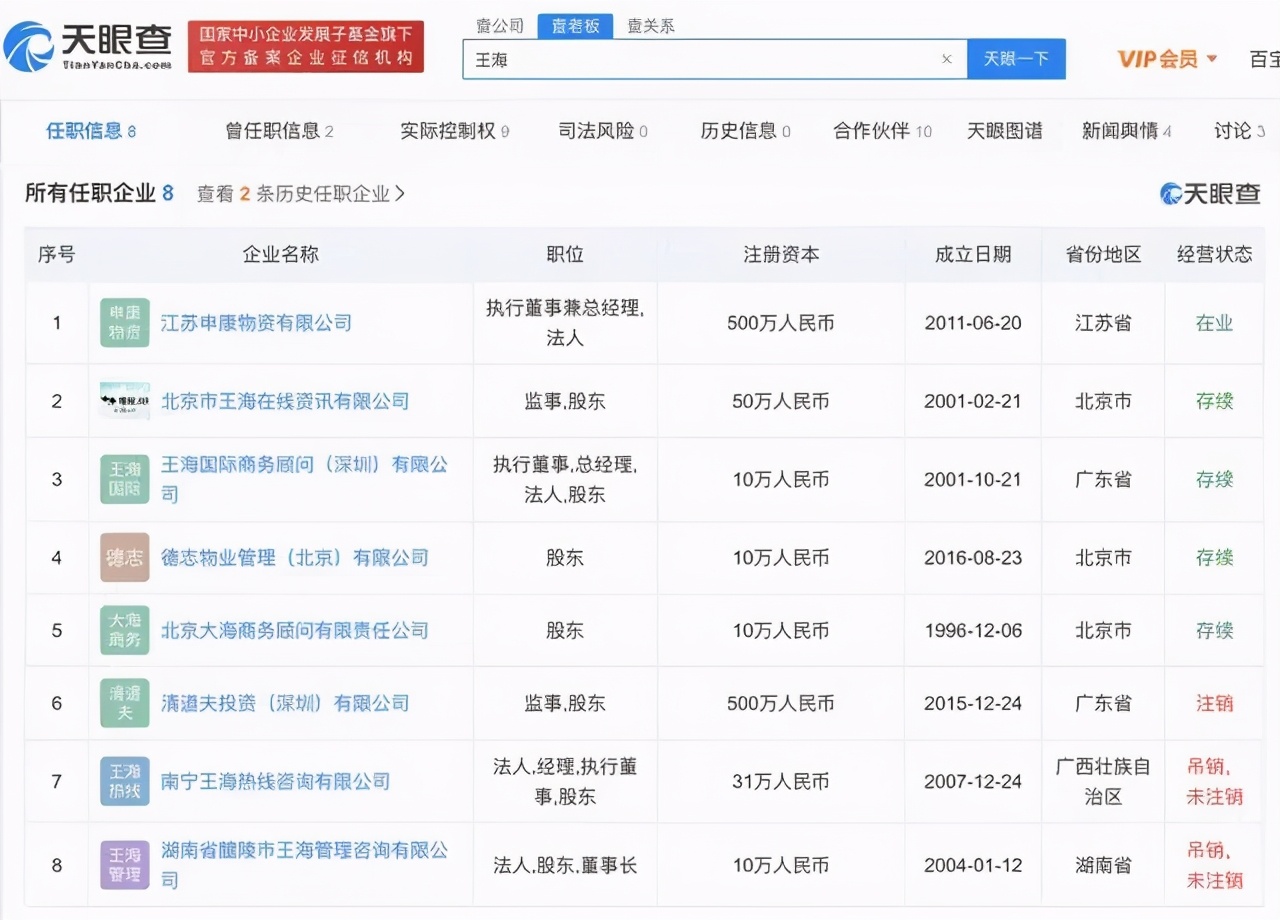
Task: Click the 北京市王海在线资讯 logo thumbnail
Action: click(123, 400)
